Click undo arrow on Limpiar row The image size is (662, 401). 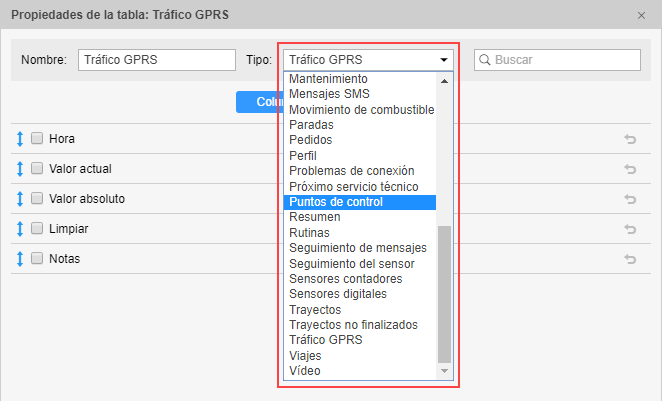coord(630,229)
